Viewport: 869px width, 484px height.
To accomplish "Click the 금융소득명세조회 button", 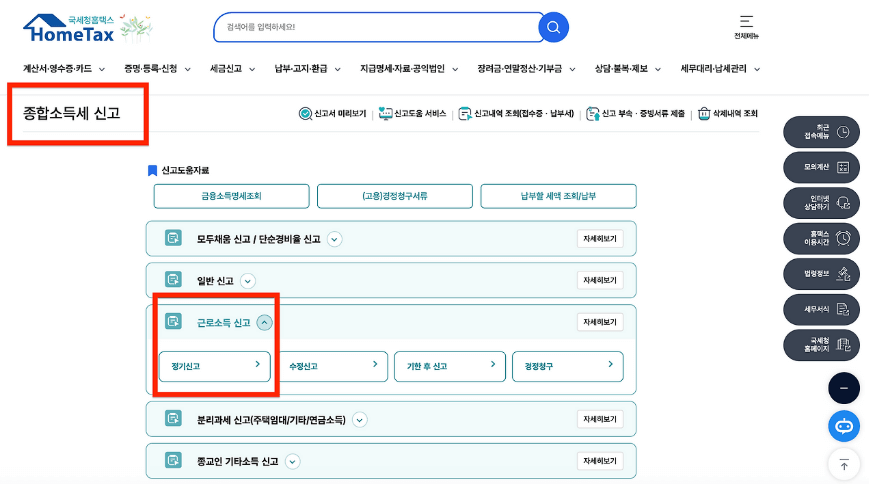I will tap(231, 196).
